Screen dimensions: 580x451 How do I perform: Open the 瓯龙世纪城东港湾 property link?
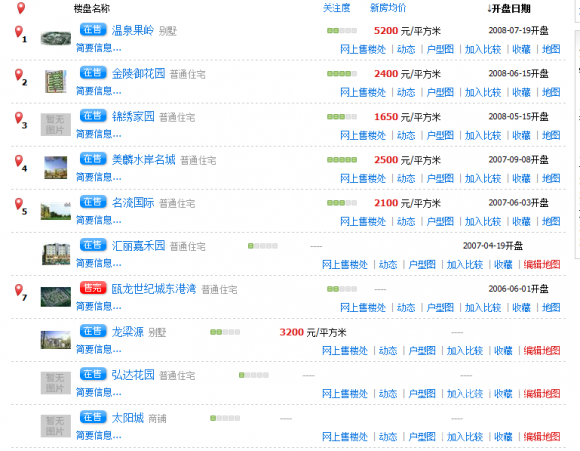tap(154, 289)
